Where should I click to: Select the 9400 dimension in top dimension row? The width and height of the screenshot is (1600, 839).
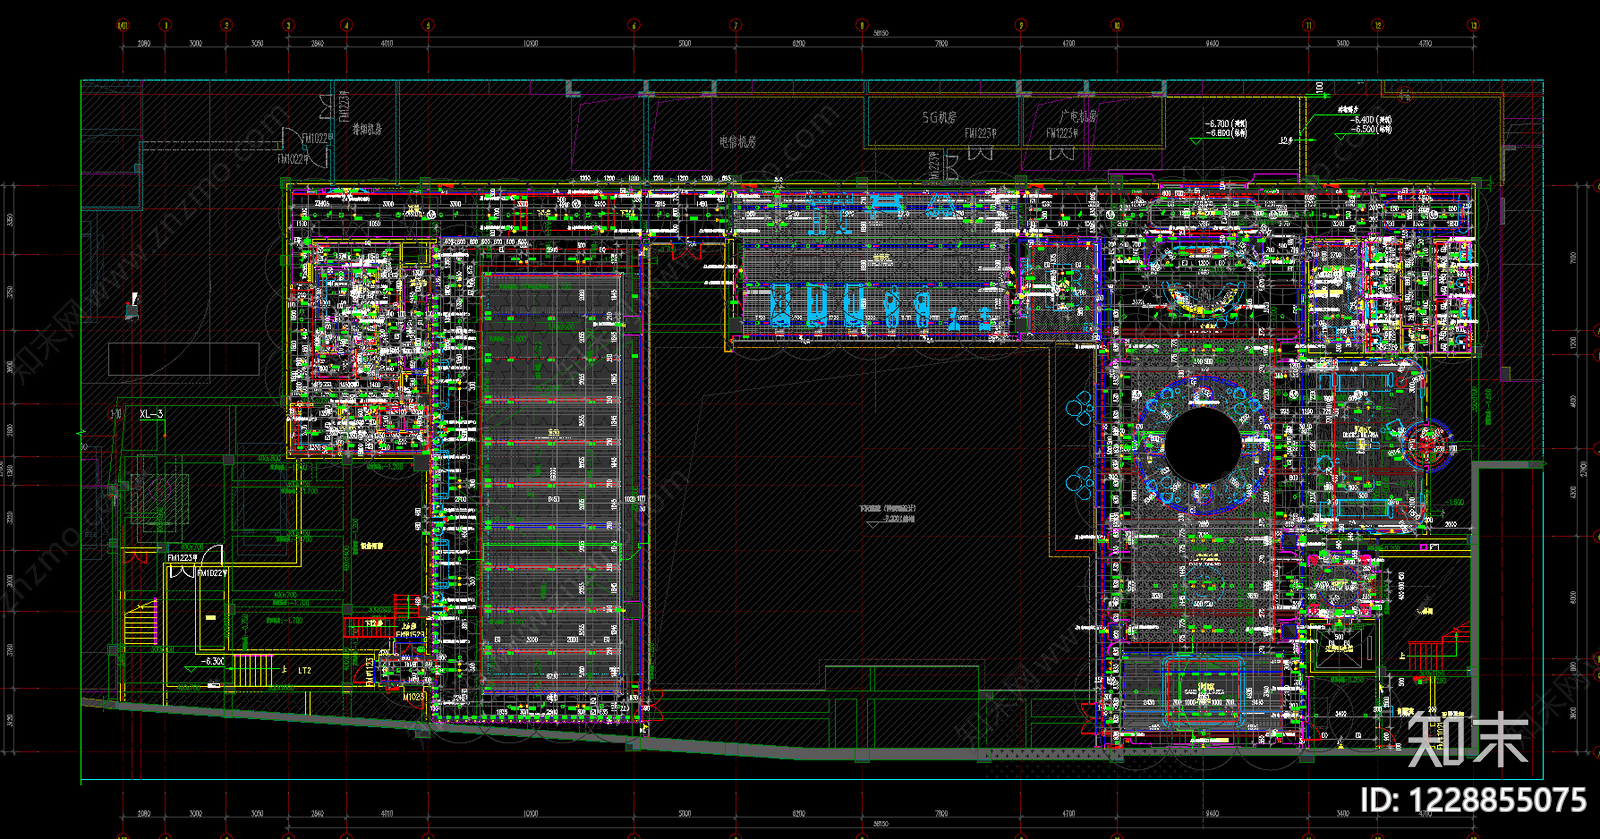click(x=1212, y=44)
